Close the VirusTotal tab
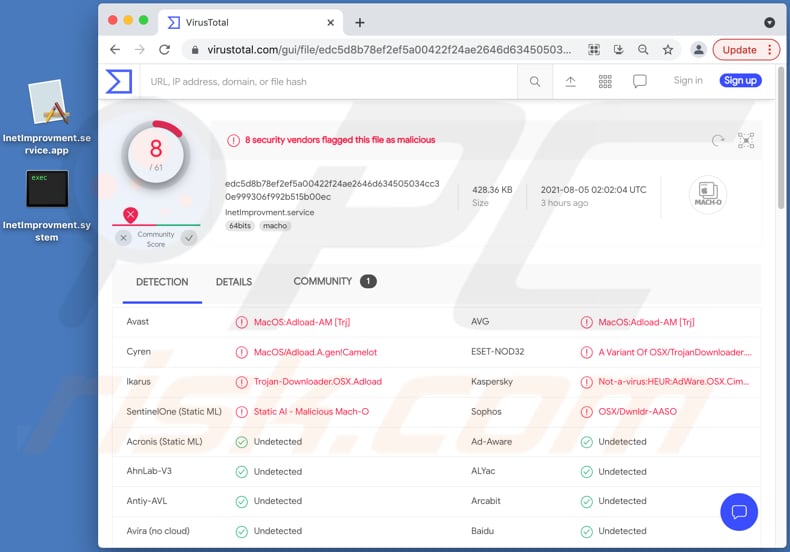This screenshot has width=790, height=552. [331, 23]
